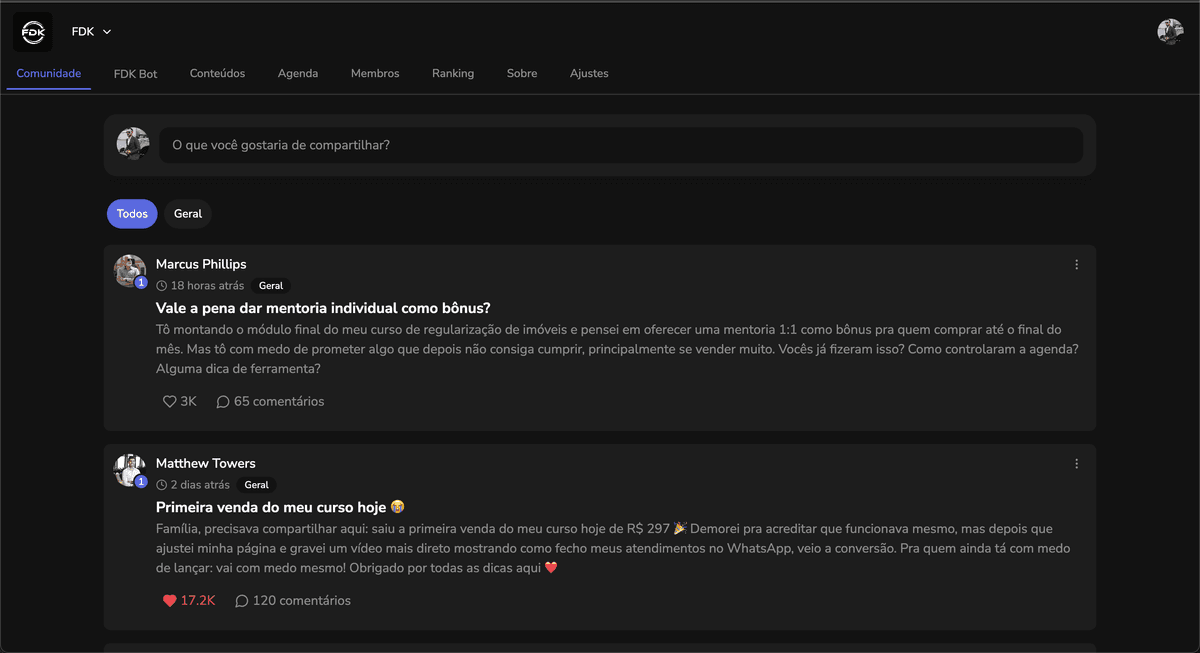Click the clock icon showing 18 horas atrás
This screenshot has width=1200, height=653.
[161, 285]
